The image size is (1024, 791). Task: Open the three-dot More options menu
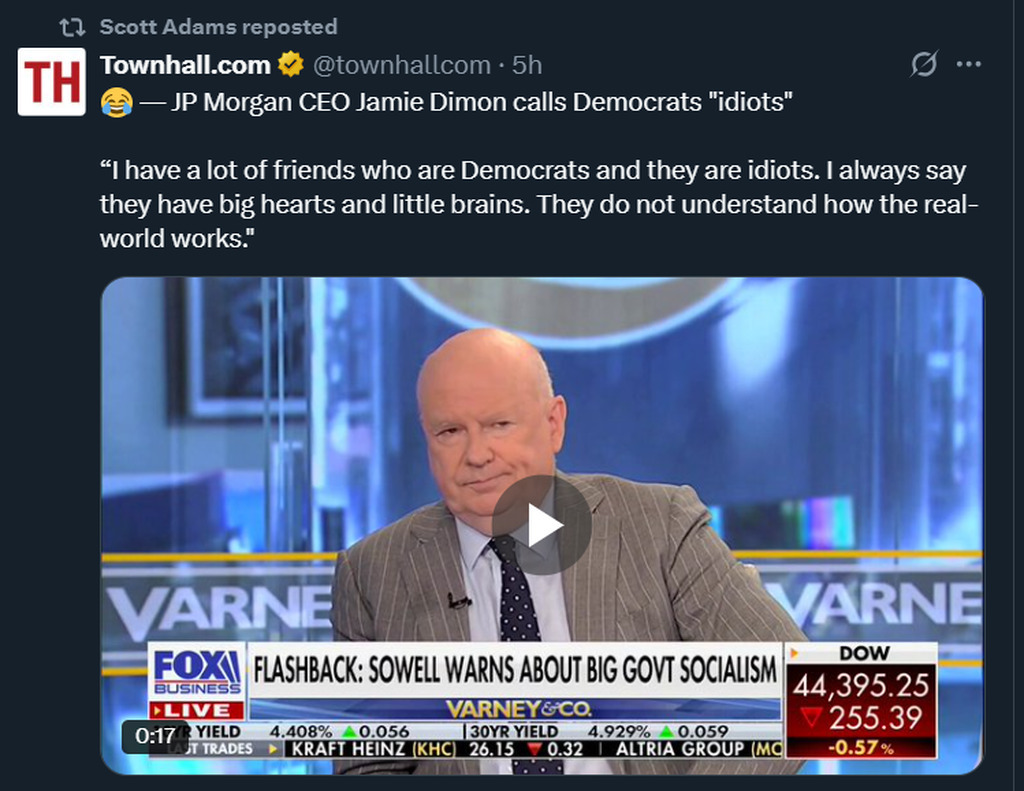point(968,65)
